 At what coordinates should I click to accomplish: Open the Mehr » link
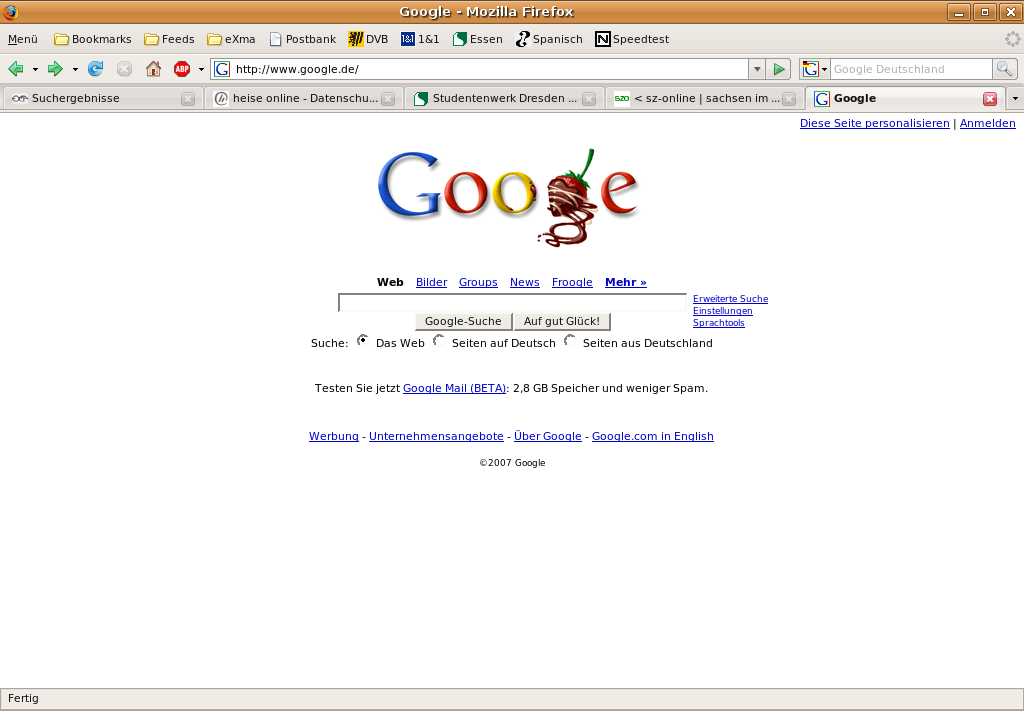click(626, 282)
